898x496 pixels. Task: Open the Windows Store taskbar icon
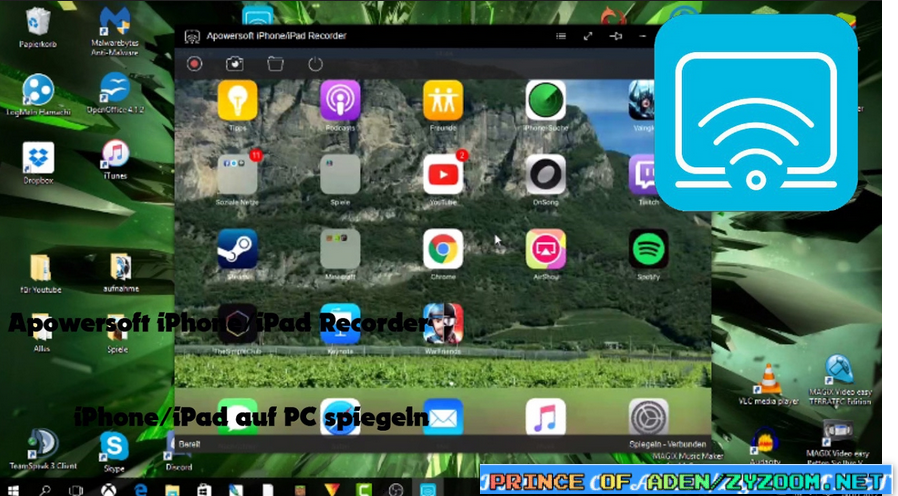pos(204,490)
